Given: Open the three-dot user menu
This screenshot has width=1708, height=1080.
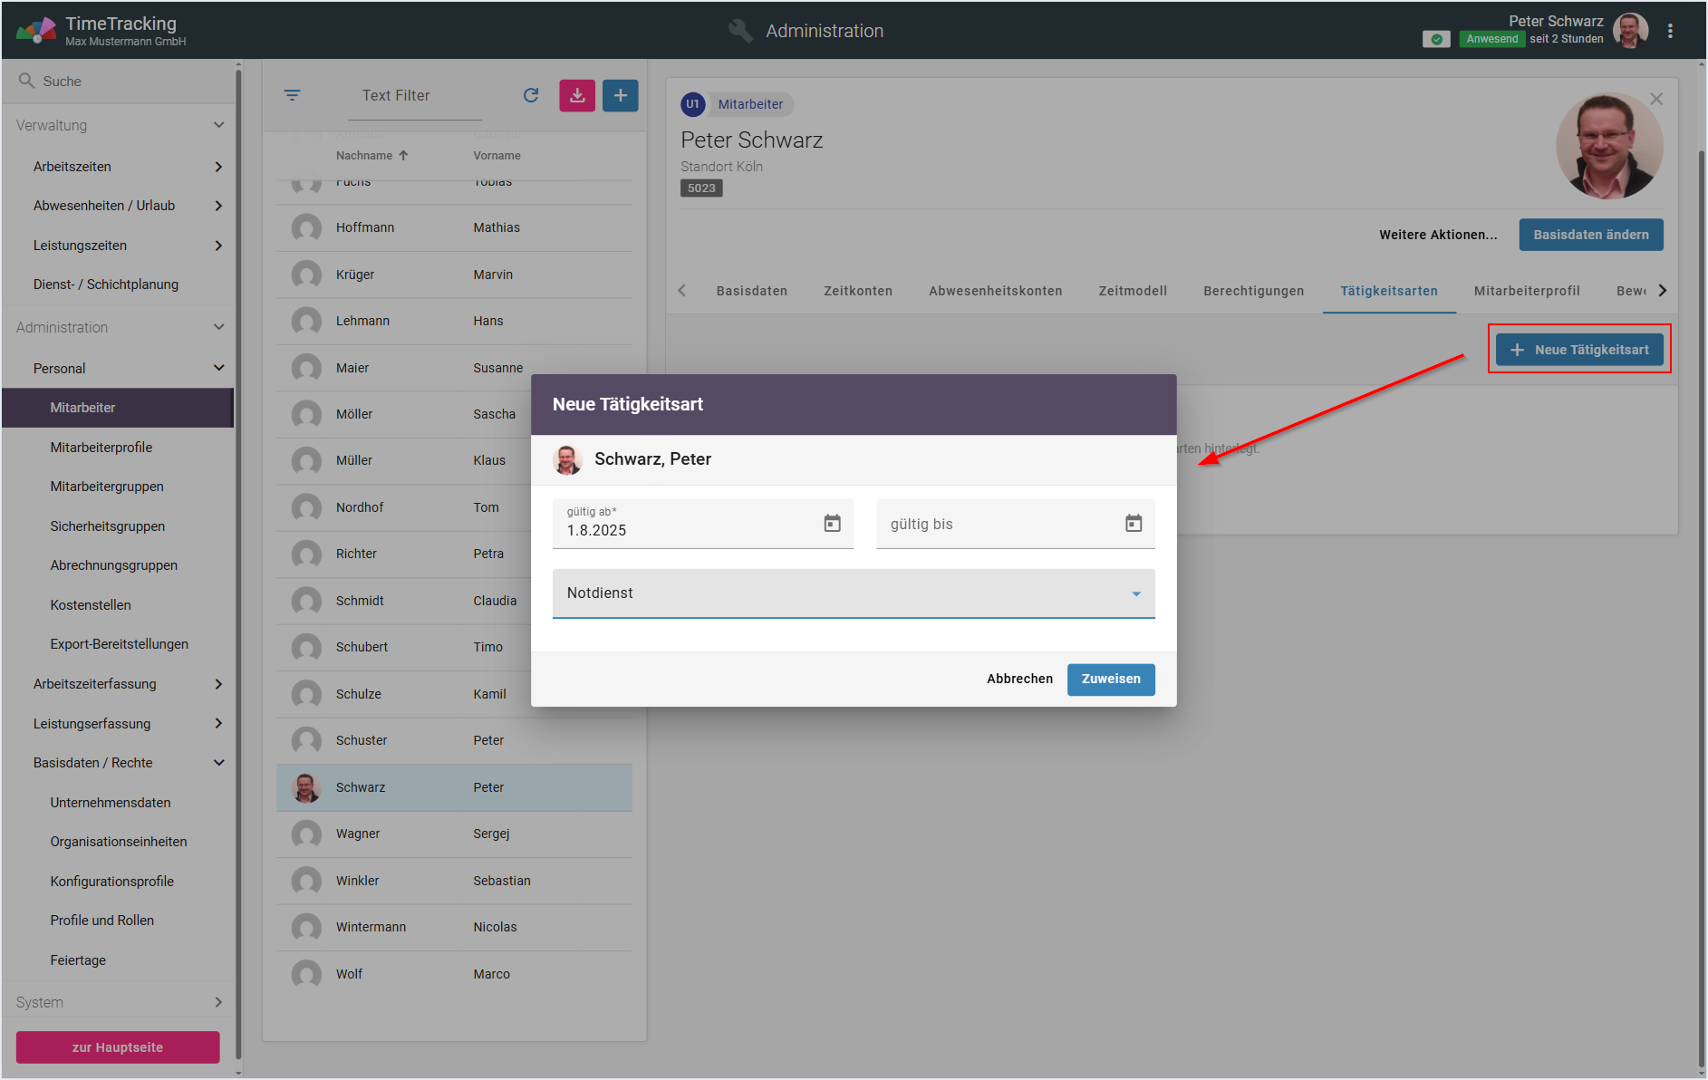Looking at the screenshot, I should tap(1670, 31).
